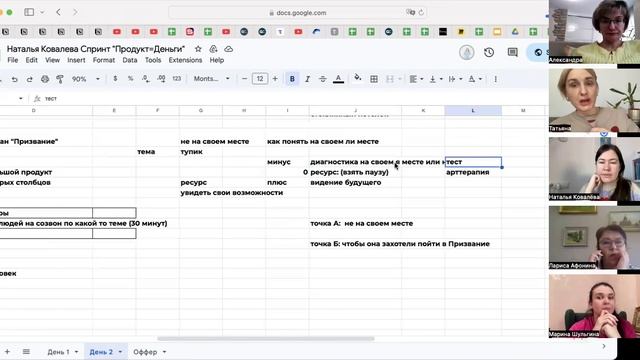The image size is (640, 360).
Task: Click the font size field showing 12
Action: coord(260,79)
